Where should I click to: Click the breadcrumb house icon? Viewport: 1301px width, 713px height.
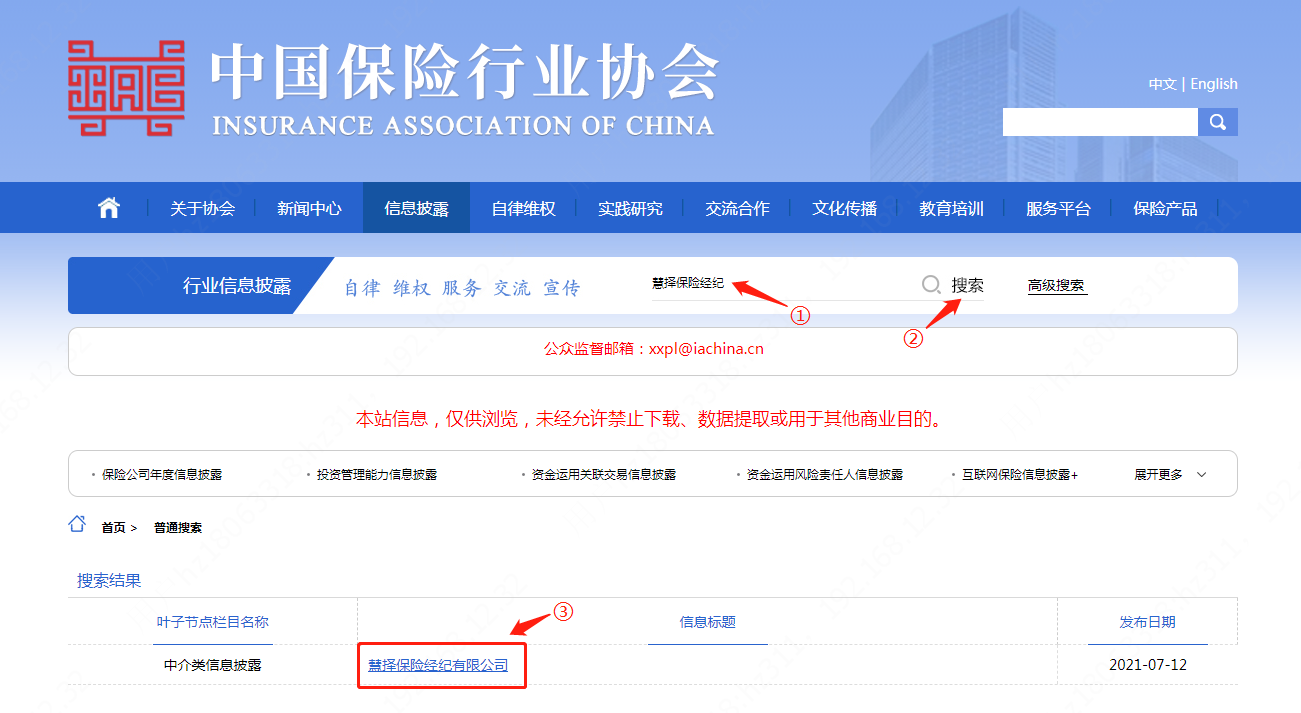pyautogui.click(x=77, y=525)
